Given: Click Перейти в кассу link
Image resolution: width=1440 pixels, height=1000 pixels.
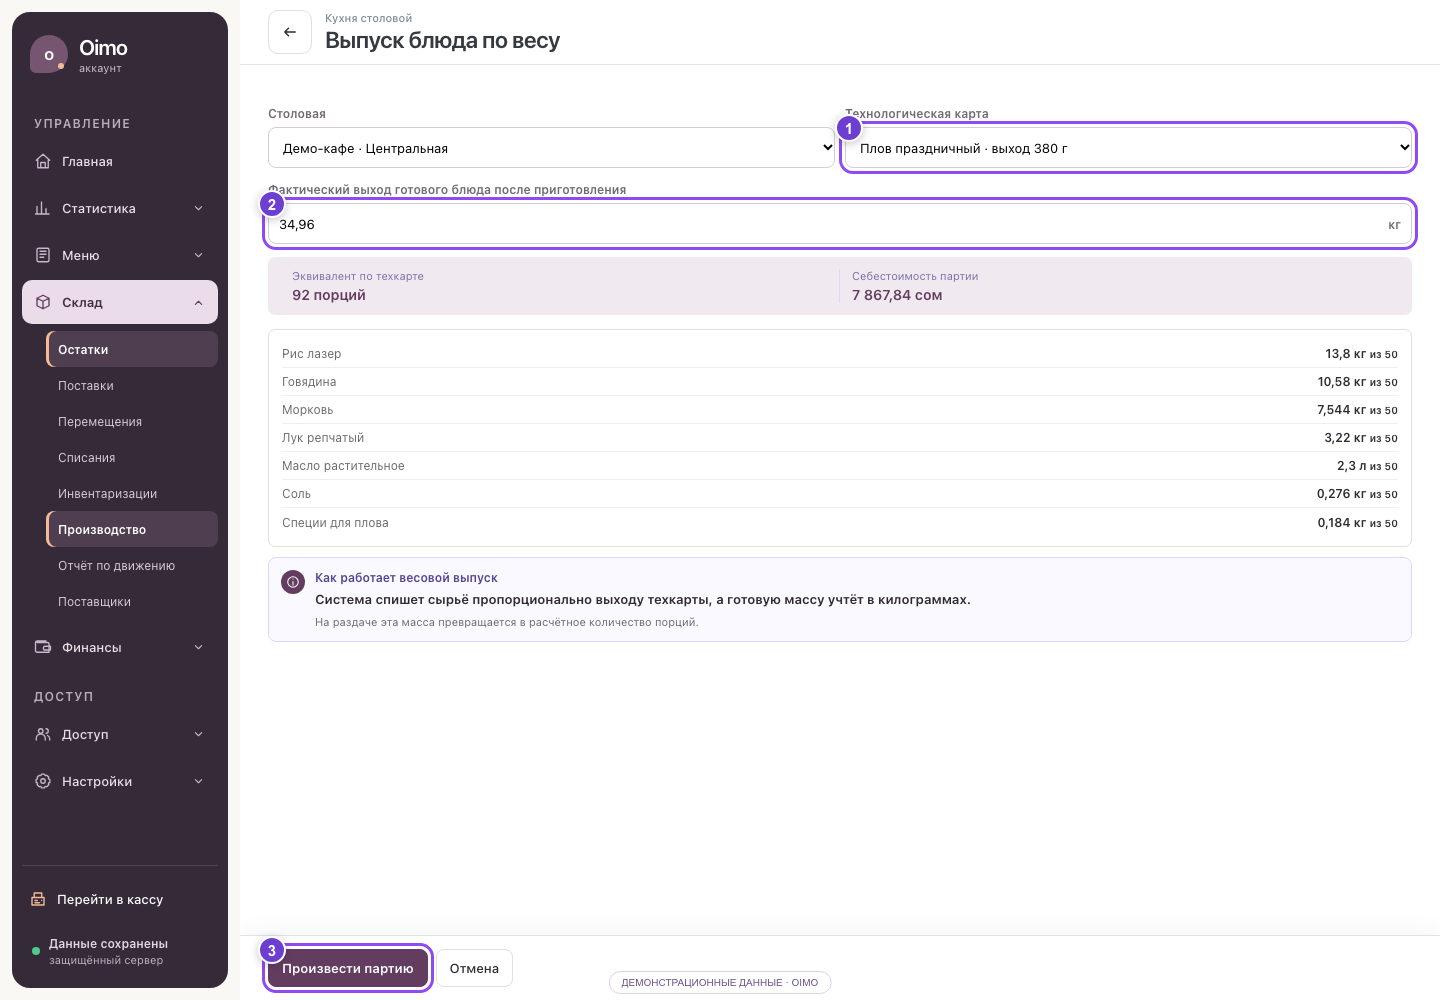Looking at the screenshot, I should pos(120,899).
